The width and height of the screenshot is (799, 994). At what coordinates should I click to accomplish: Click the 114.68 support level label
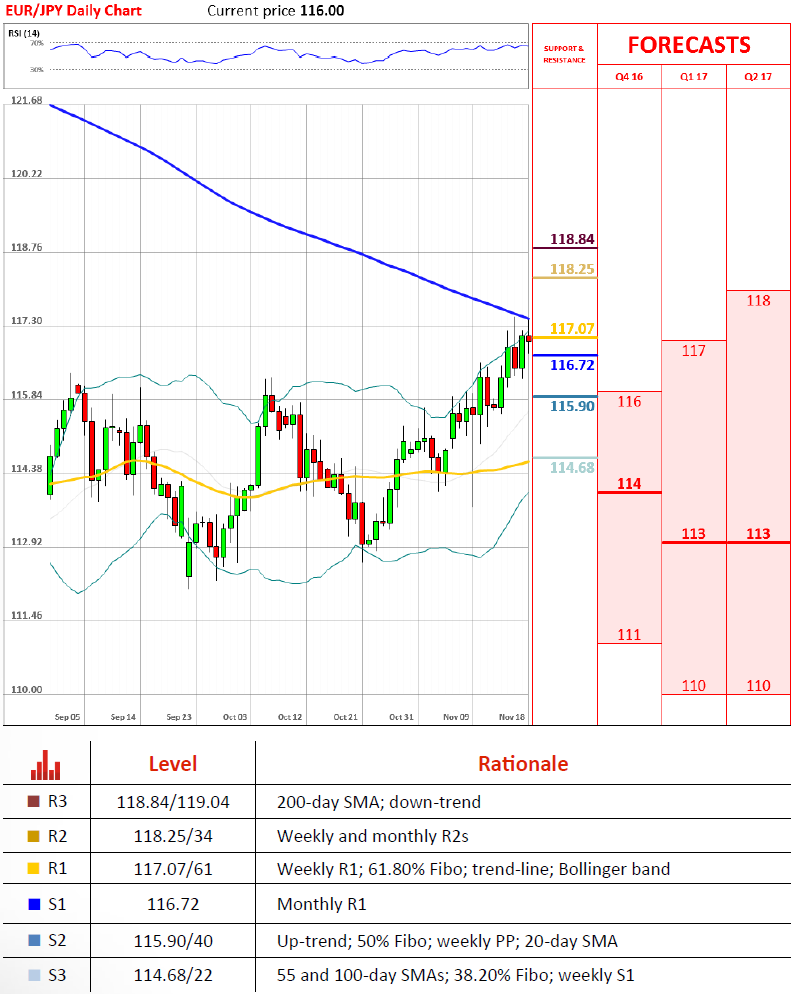[x=572, y=467]
